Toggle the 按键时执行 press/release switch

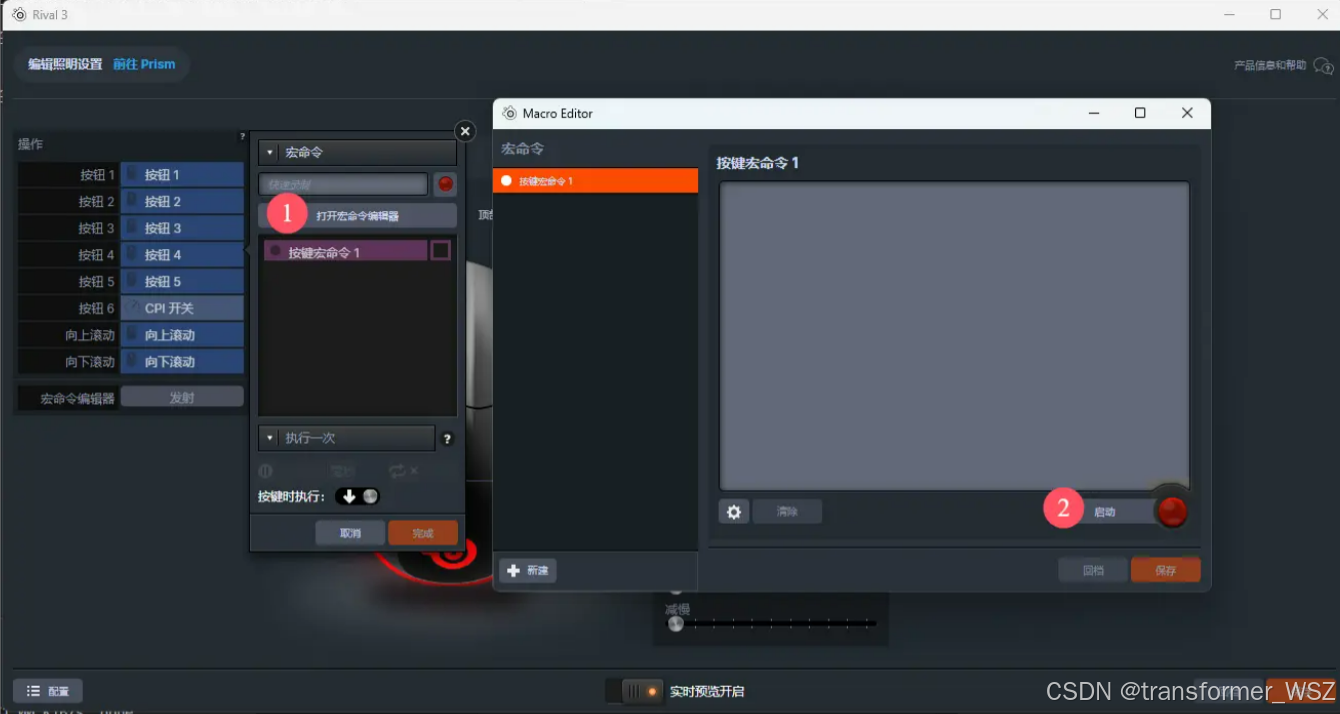click(x=358, y=496)
